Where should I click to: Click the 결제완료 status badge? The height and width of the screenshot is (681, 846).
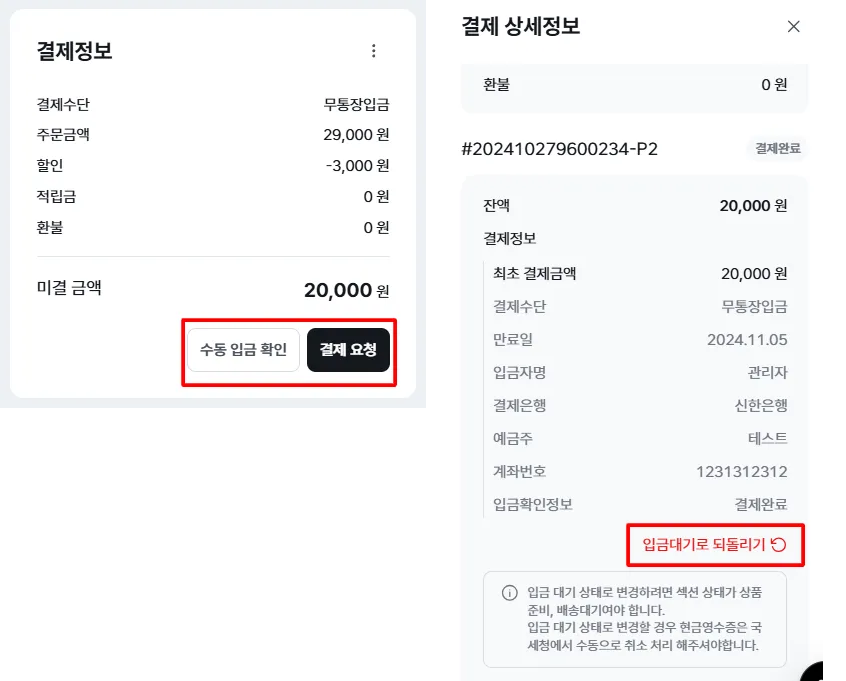(777, 148)
